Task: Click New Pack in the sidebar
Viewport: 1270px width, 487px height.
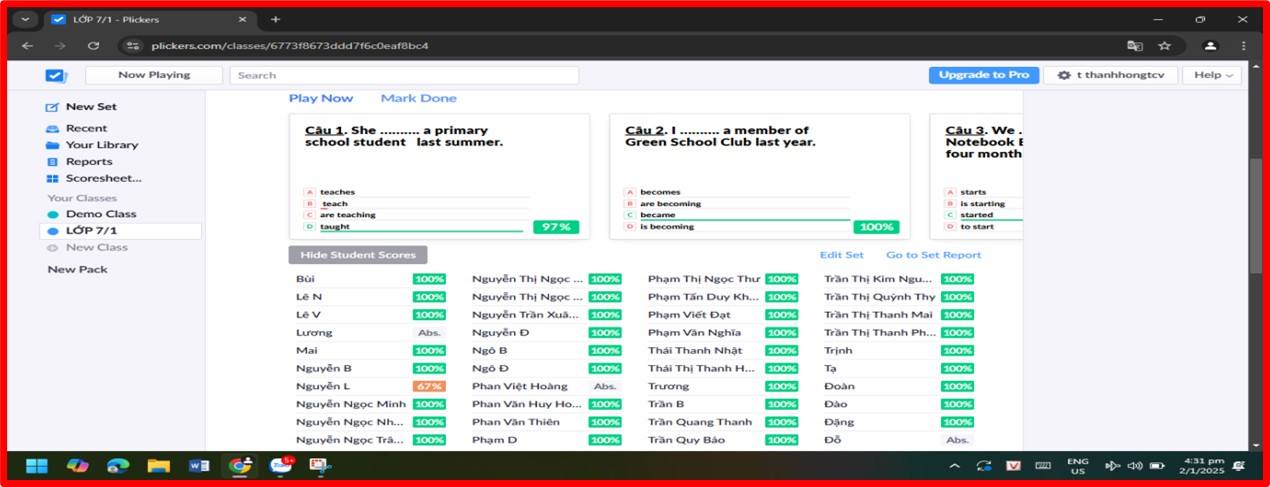Action: point(77,269)
